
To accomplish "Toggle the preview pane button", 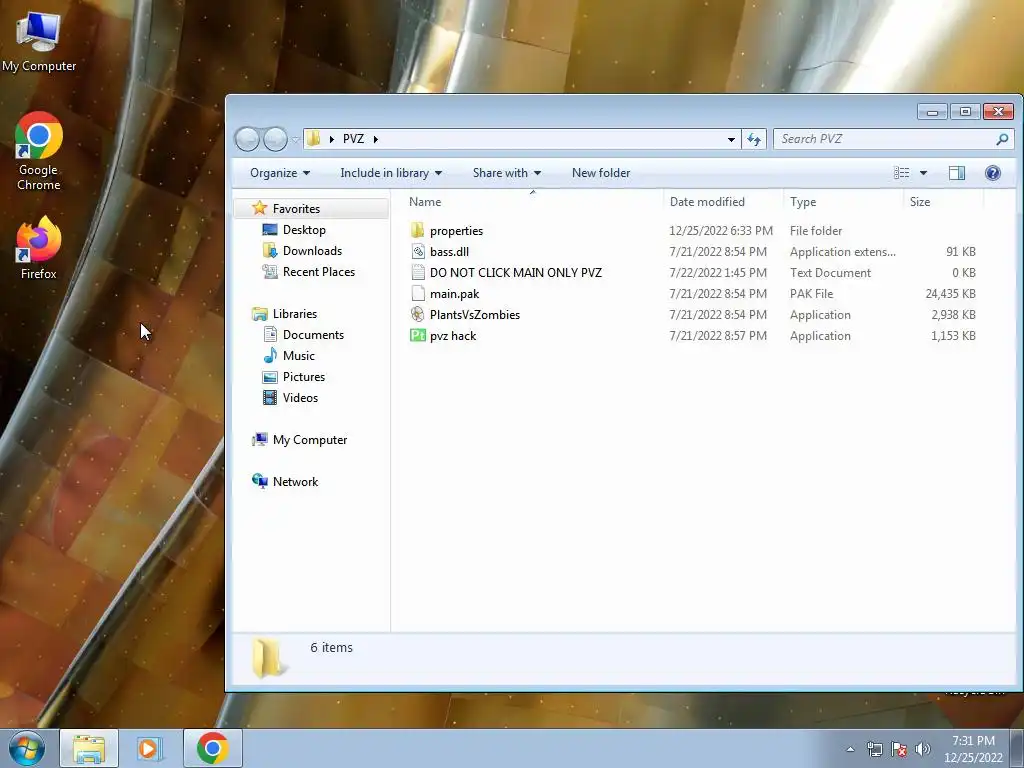I will [x=957, y=173].
